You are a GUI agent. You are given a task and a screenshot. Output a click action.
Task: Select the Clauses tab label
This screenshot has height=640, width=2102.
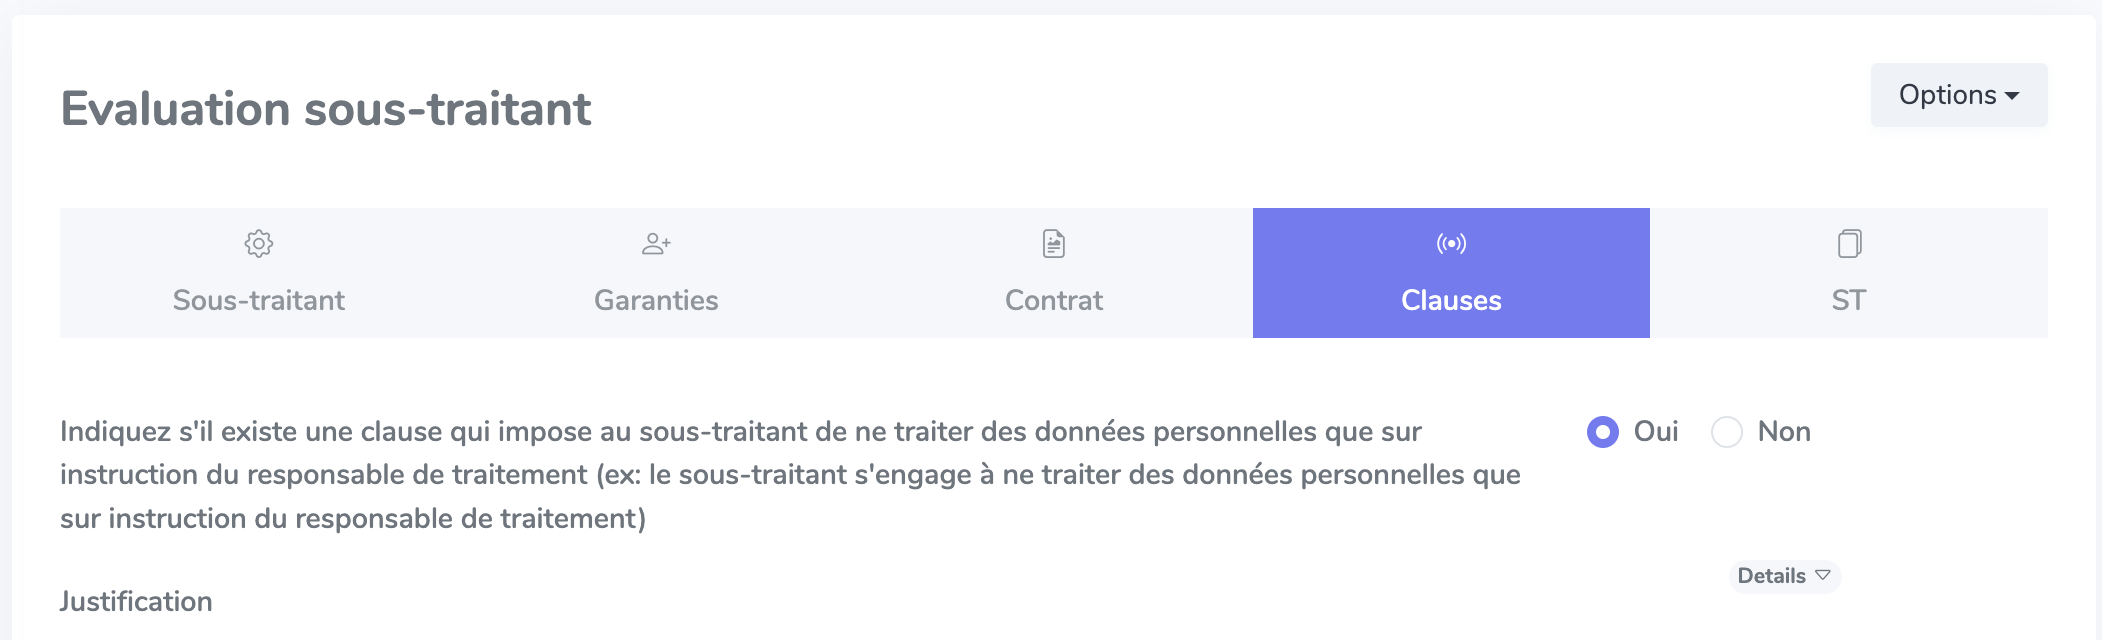(x=1451, y=300)
